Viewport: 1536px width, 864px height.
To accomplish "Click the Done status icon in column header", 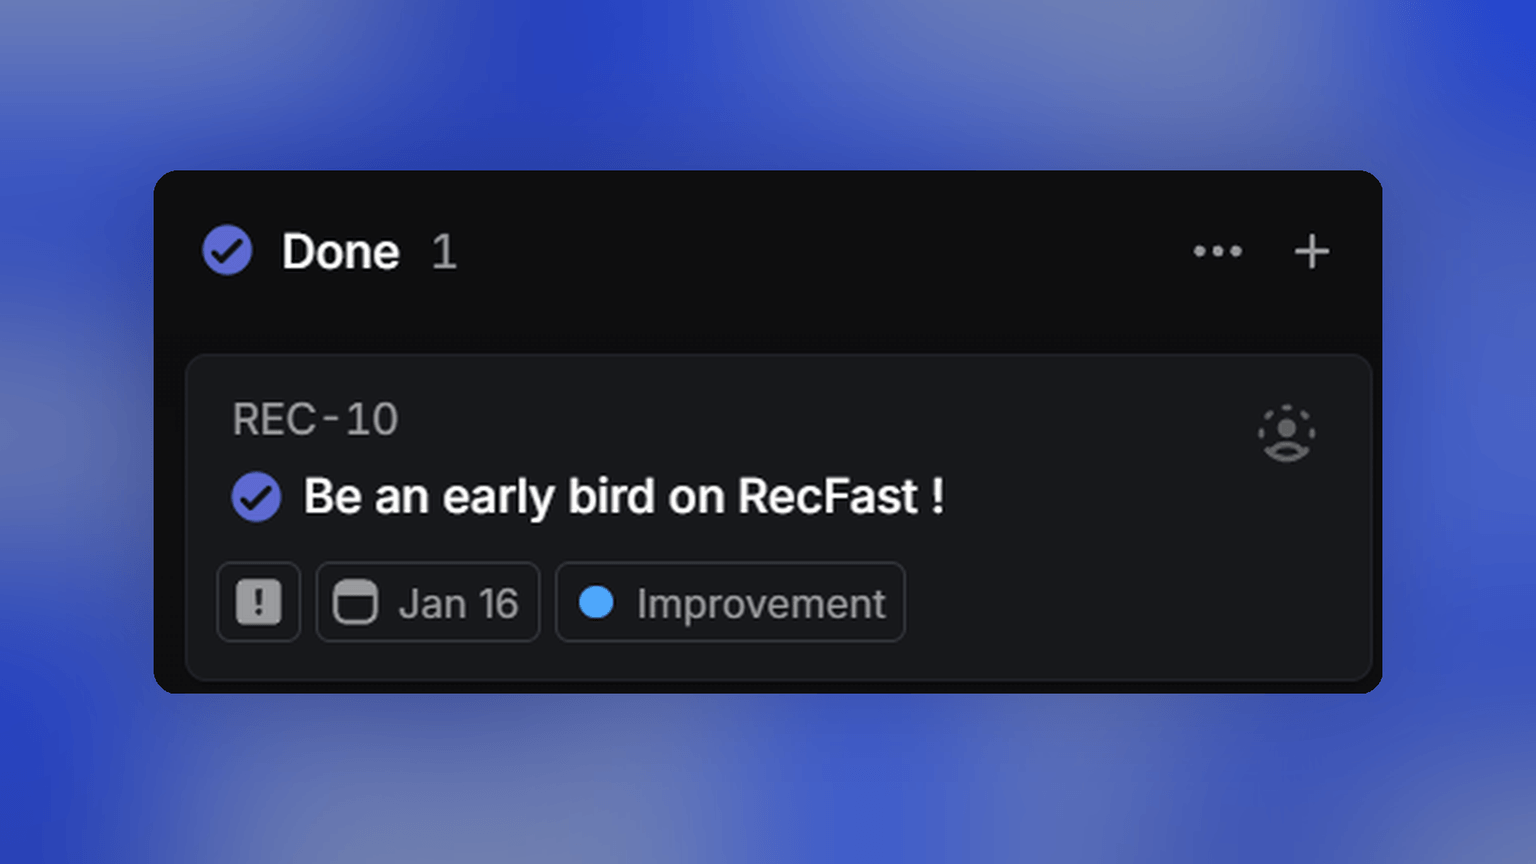I will click(x=227, y=250).
